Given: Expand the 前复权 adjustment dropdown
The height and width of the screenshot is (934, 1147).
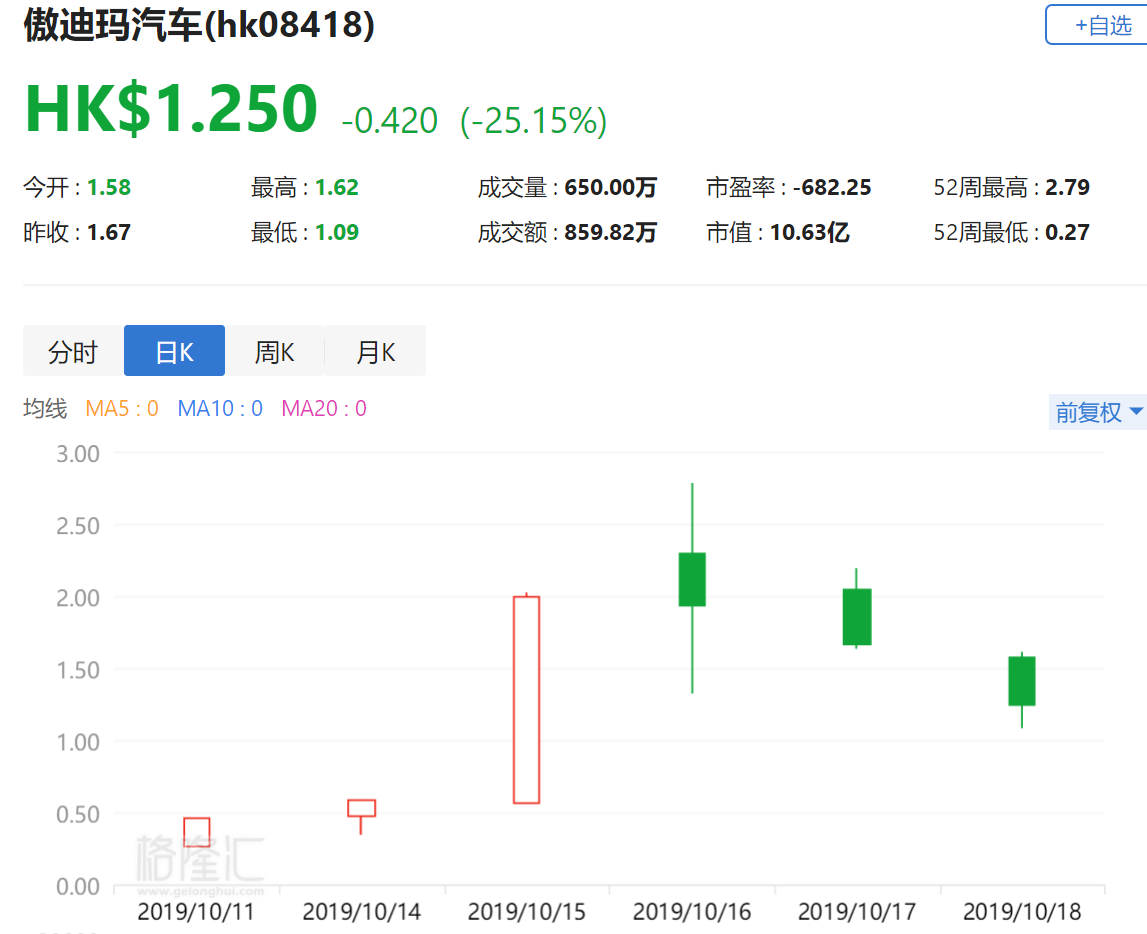Looking at the screenshot, I should click(x=1097, y=412).
